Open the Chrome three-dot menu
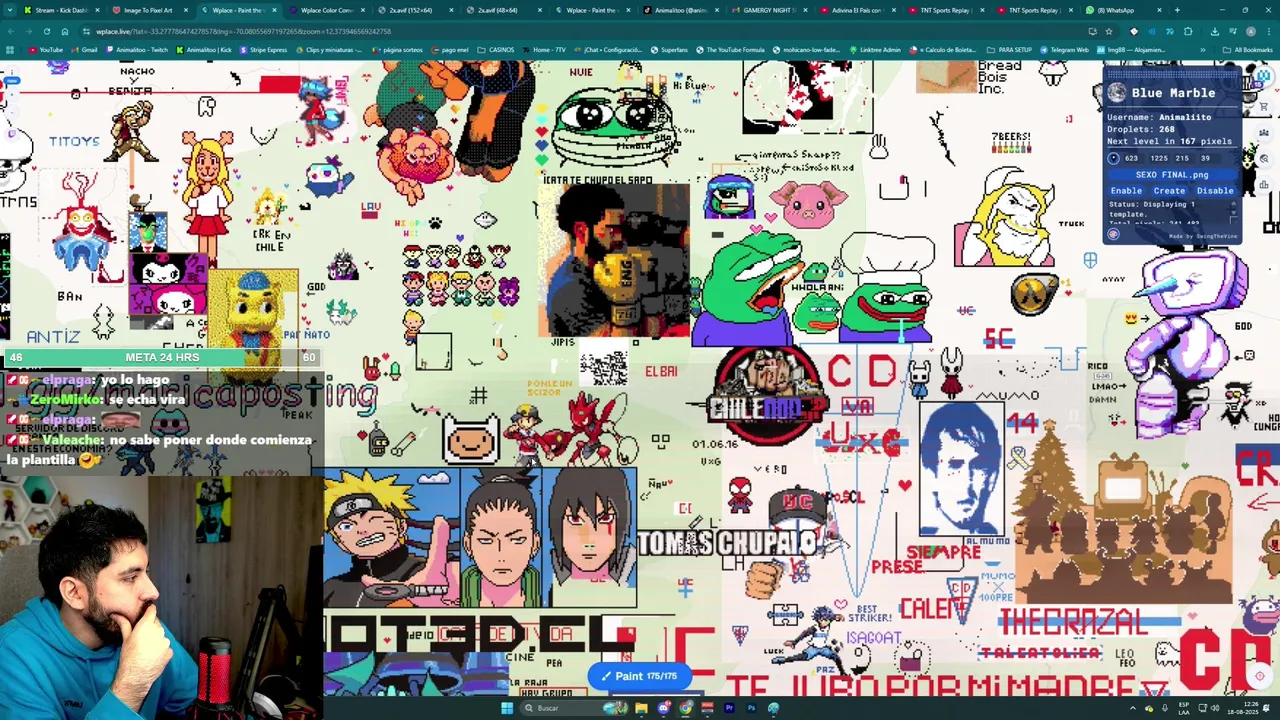 pyautogui.click(x=1269, y=32)
